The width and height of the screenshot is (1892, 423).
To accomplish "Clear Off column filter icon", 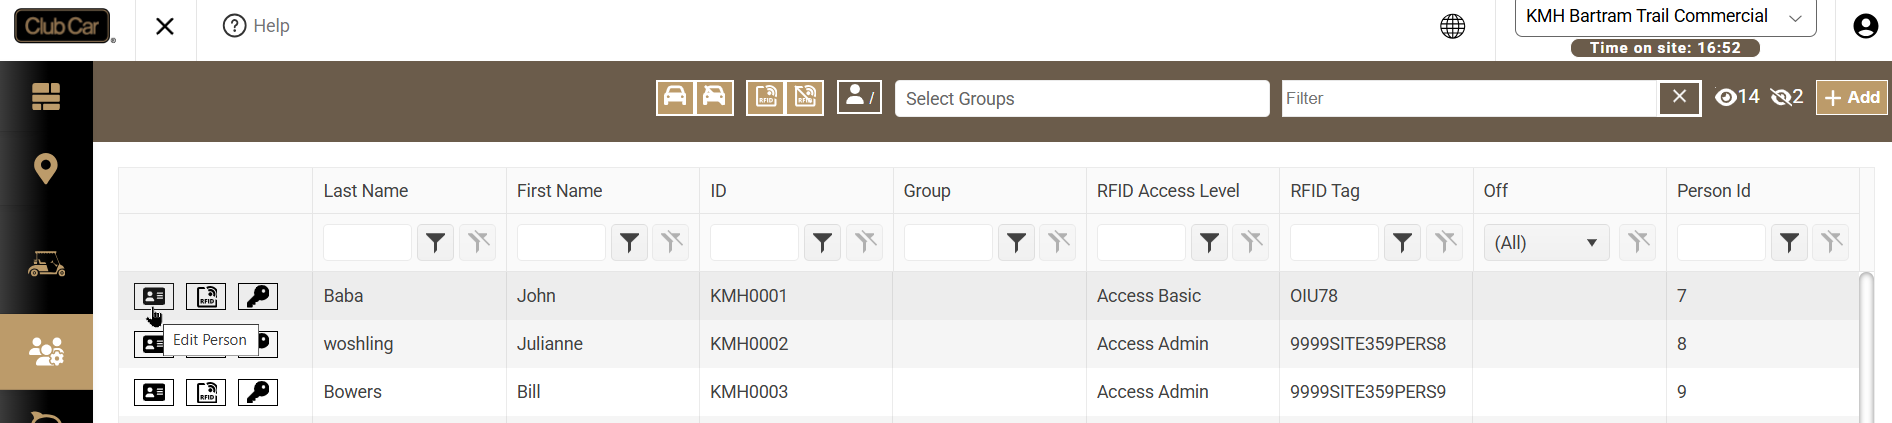I will coord(1638,243).
